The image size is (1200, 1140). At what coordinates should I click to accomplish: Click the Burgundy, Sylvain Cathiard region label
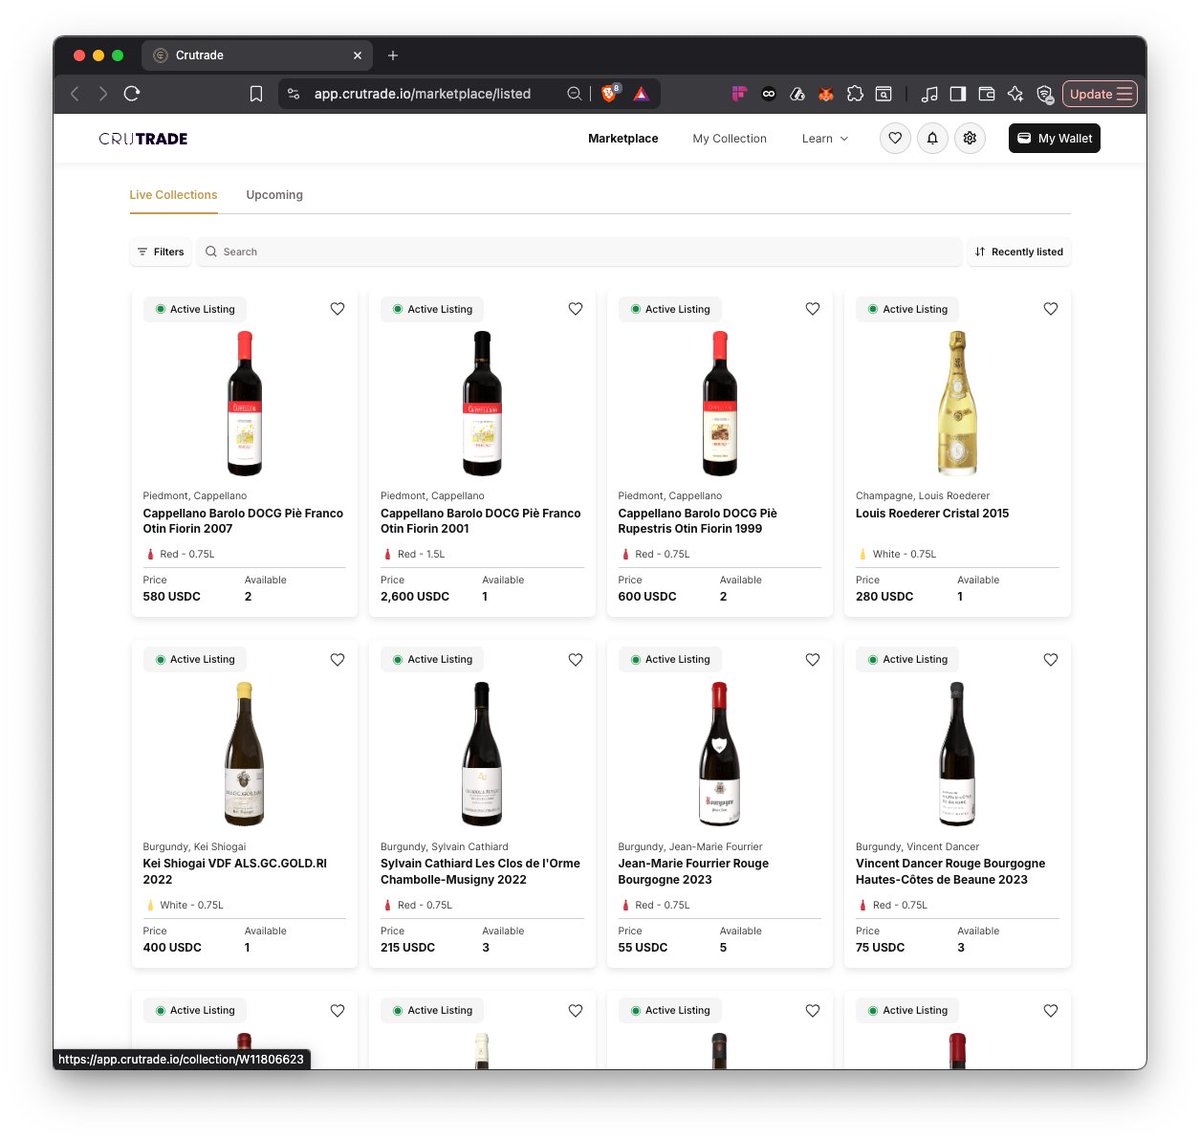tap(444, 847)
